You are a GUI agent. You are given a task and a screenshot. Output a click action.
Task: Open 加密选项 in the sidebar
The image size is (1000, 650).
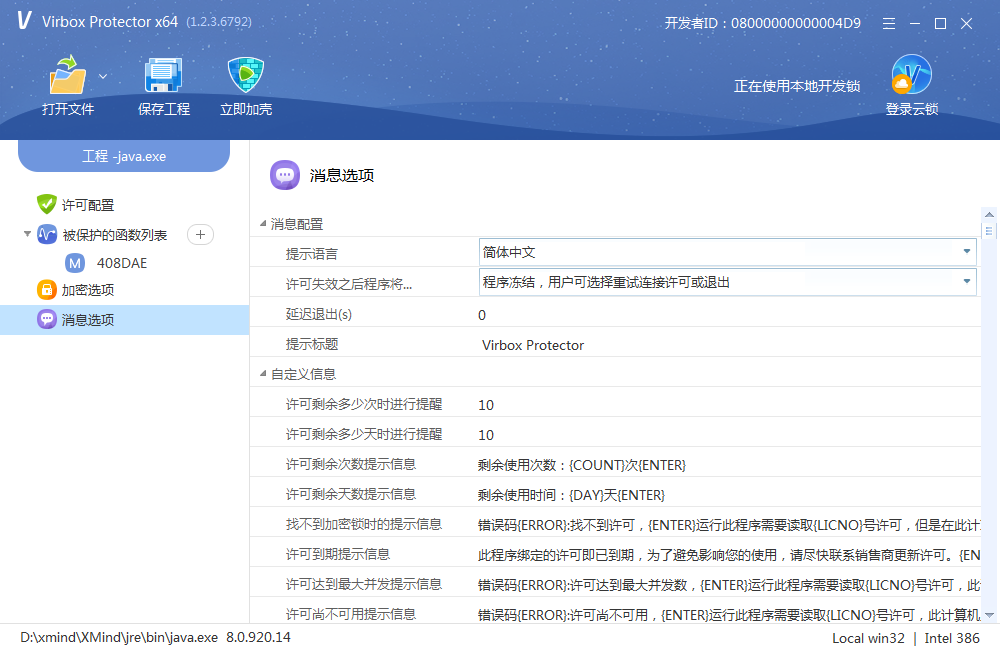coord(88,290)
